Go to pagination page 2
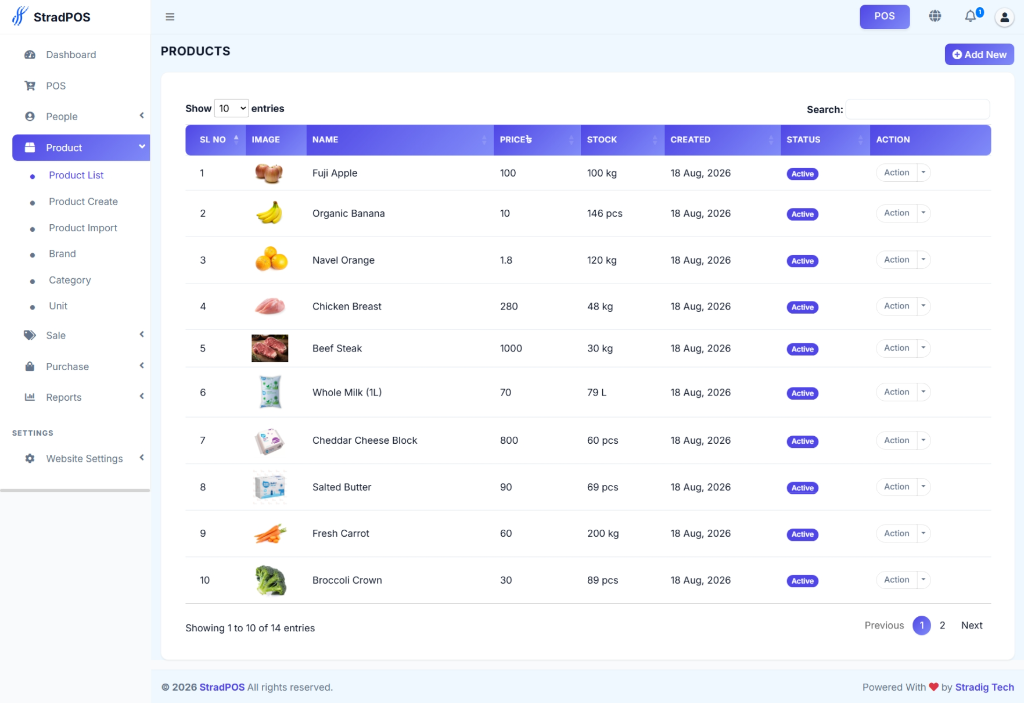 pos(942,625)
